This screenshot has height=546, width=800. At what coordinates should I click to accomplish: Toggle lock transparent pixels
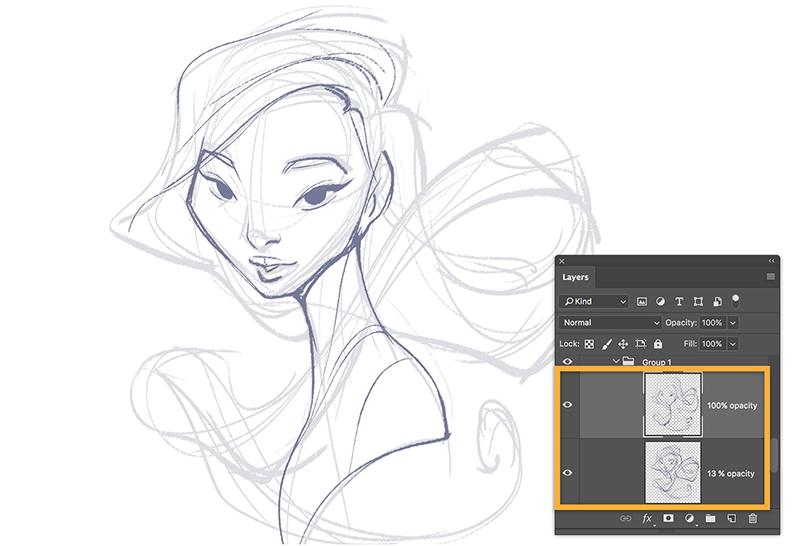click(589, 343)
